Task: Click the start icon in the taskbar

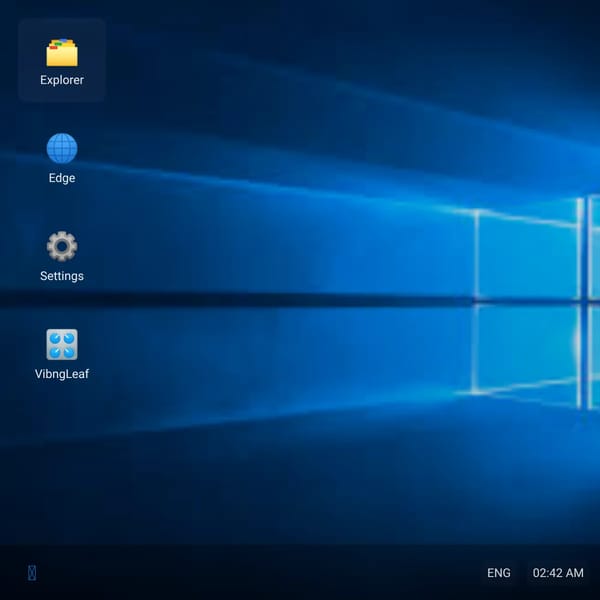Action: (x=32, y=573)
